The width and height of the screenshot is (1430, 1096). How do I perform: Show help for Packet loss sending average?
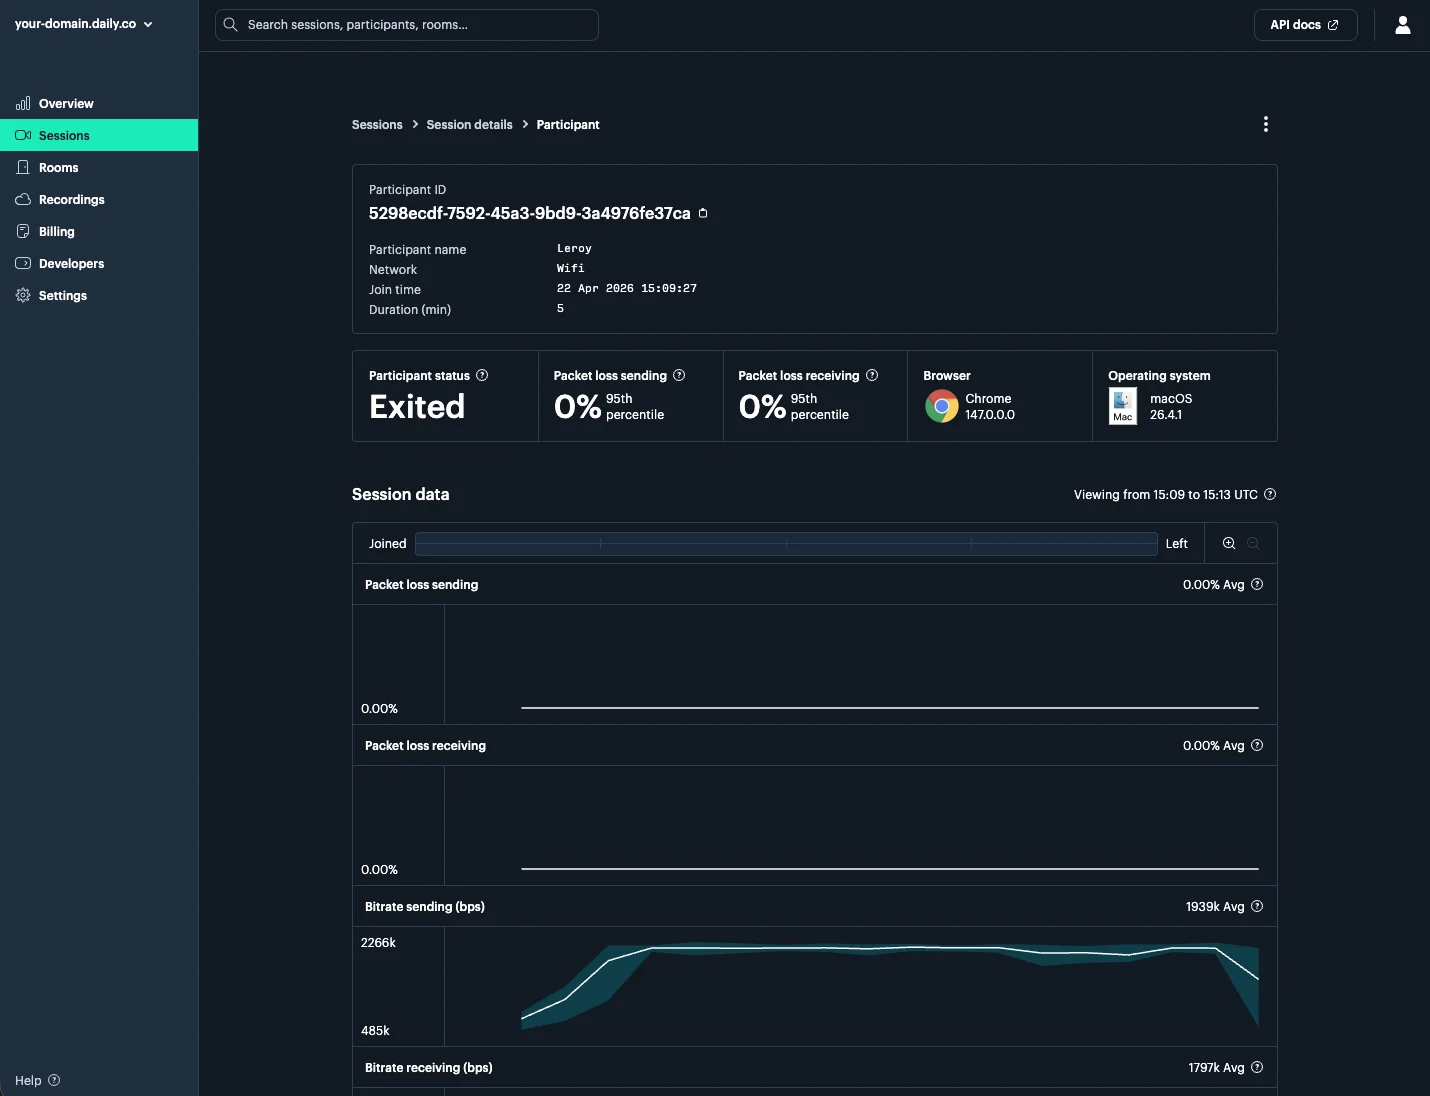click(x=1257, y=584)
